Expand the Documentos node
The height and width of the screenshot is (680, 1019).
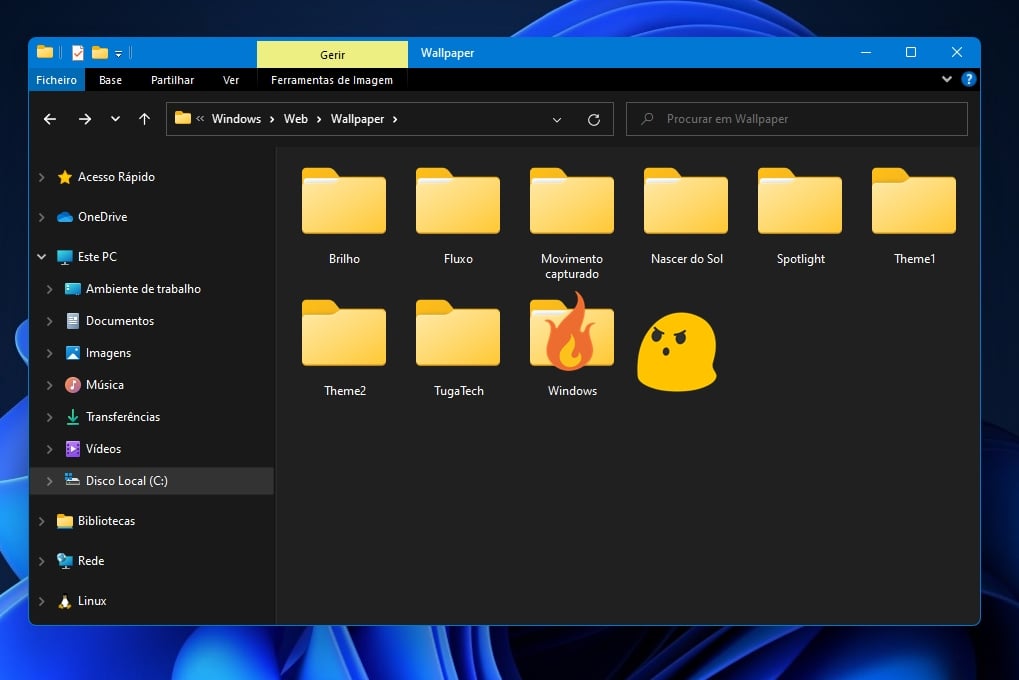click(49, 320)
